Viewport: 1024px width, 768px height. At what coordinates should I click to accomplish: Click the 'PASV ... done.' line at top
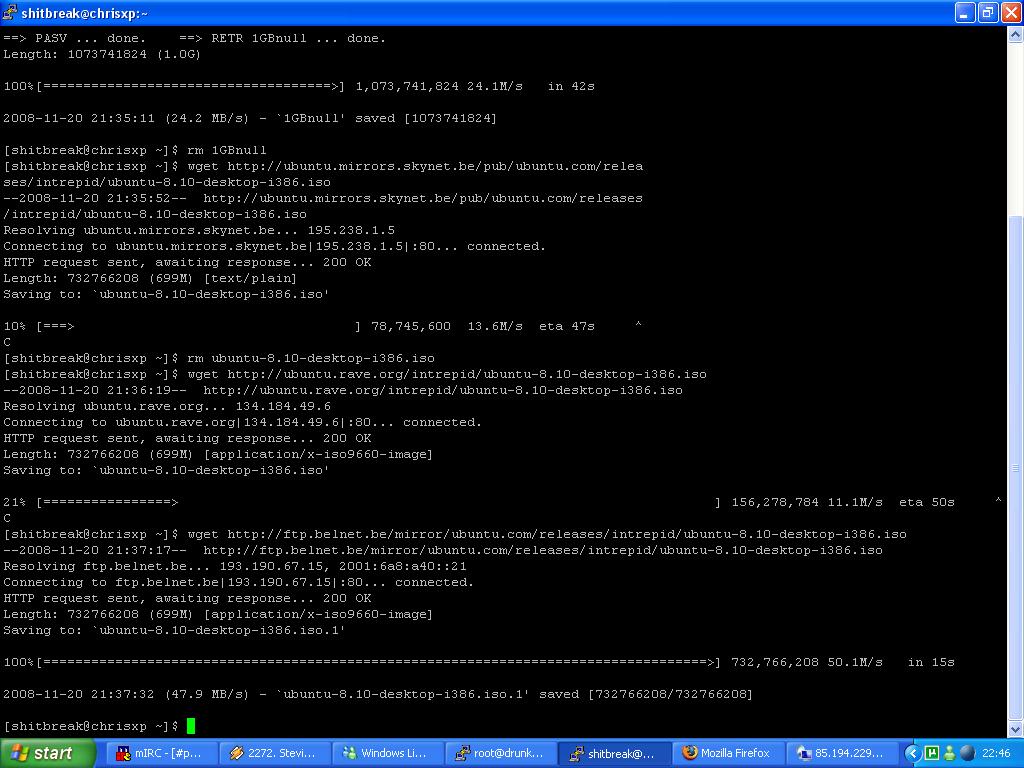[195, 39]
